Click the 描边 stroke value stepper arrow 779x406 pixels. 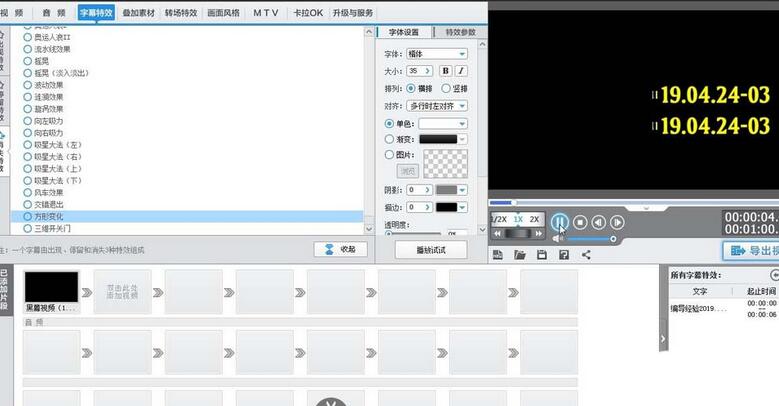tap(427, 207)
